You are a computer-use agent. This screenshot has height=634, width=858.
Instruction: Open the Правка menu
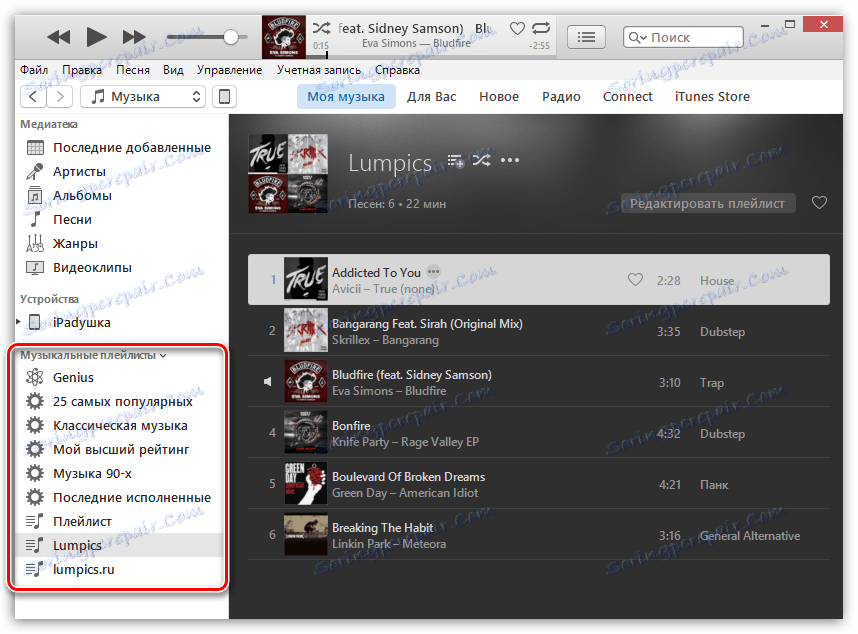pos(82,70)
